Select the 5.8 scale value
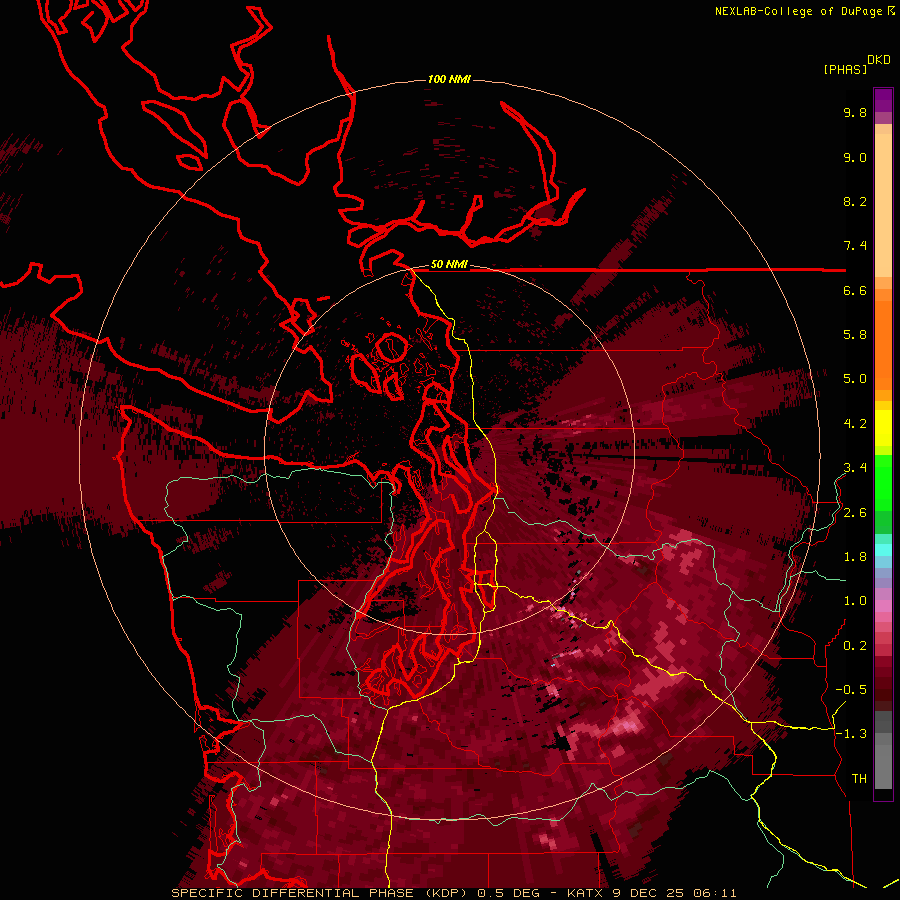The height and width of the screenshot is (900, 900). coord(855,335)
